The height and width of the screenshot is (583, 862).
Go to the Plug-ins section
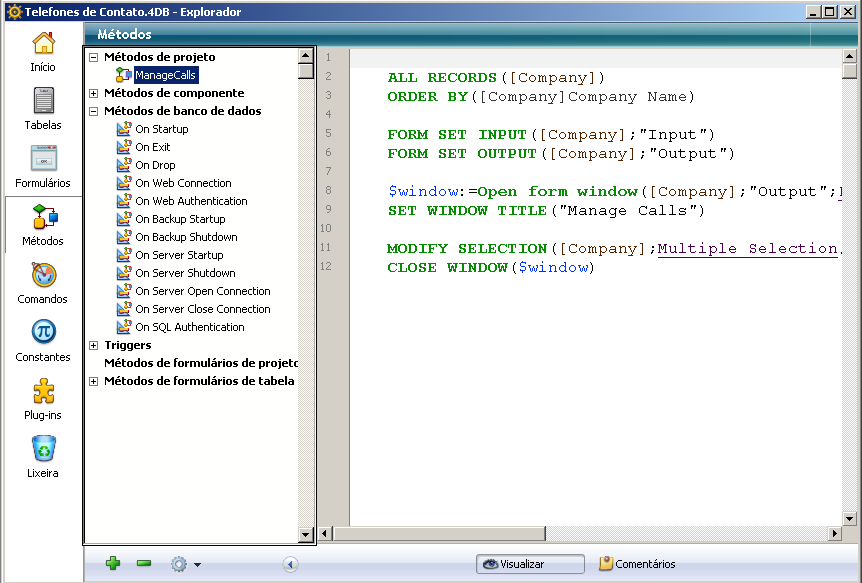(x=43, y=399)
